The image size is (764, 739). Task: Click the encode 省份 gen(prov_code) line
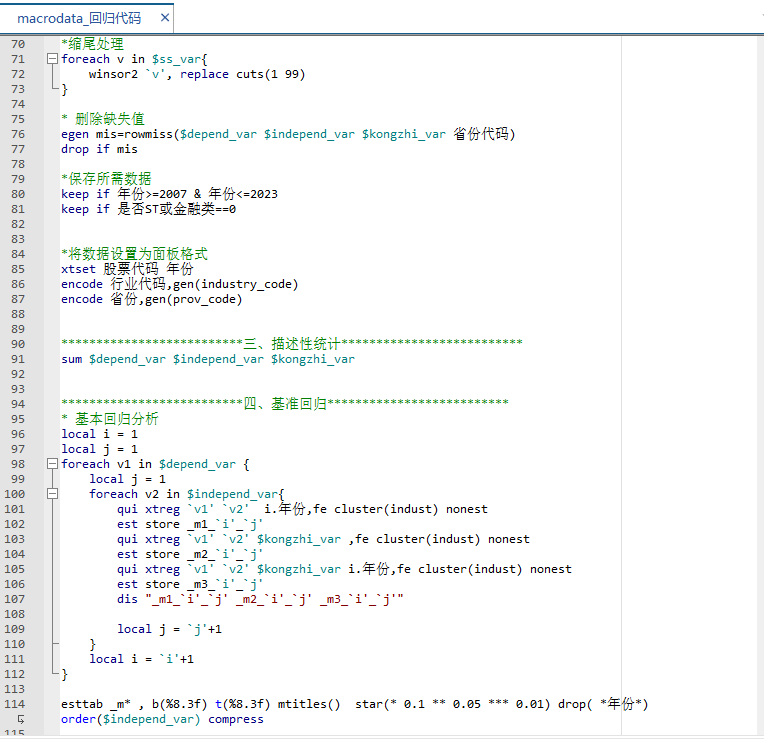[152, 299]
